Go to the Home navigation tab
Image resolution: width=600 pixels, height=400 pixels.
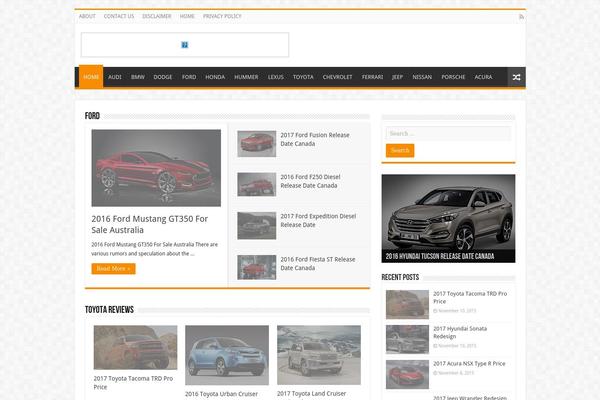point(91,77)
